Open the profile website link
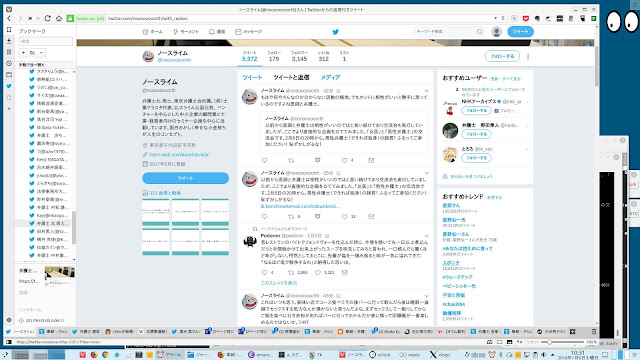640x360 pixels. [179, 154]
